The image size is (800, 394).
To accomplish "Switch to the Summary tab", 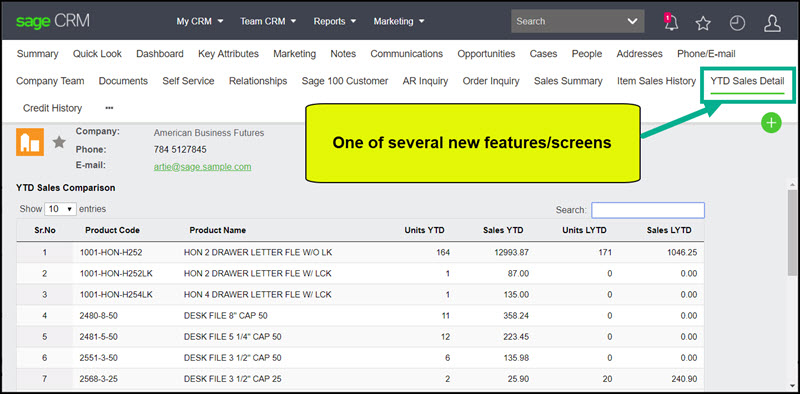I will pos(37,54).
